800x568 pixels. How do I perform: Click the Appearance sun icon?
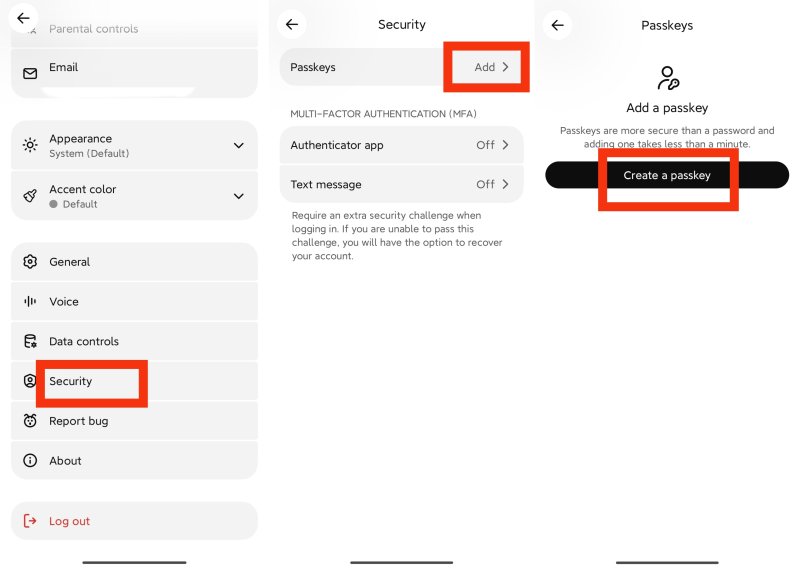tap(30, 145)
